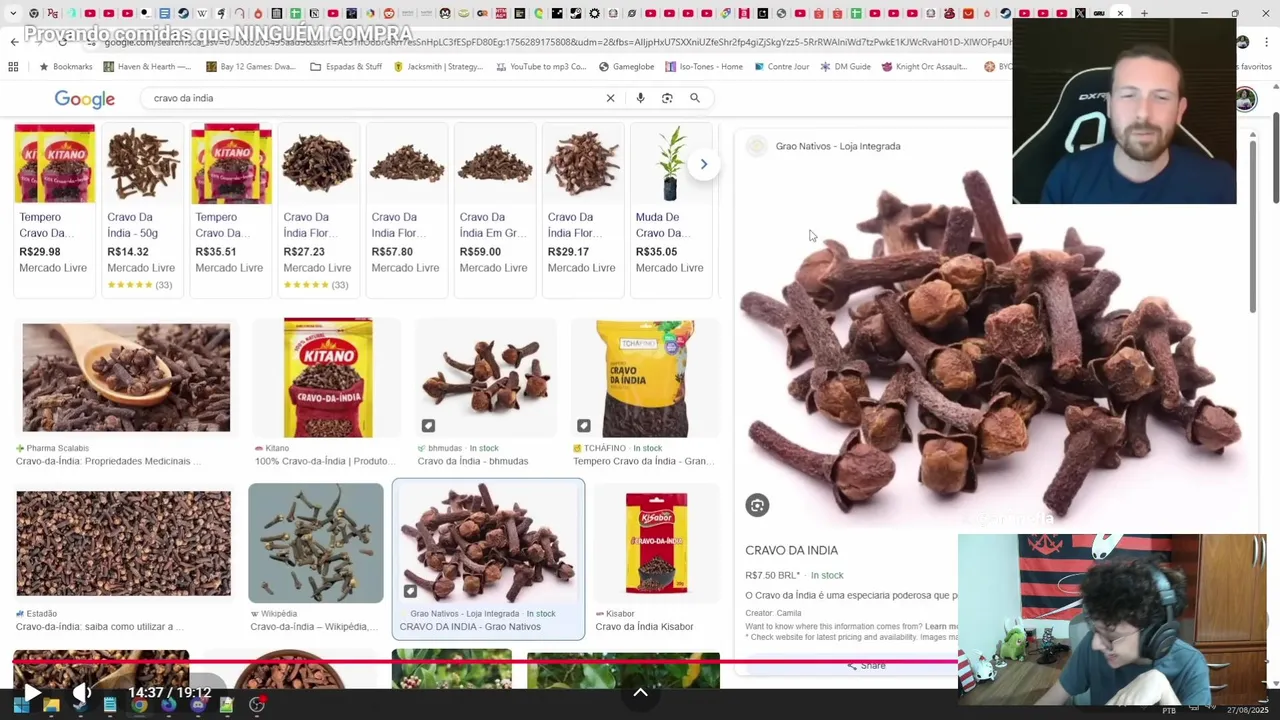Open Cravo Da Índia 50g R$14.32 product

click(142, 210)
